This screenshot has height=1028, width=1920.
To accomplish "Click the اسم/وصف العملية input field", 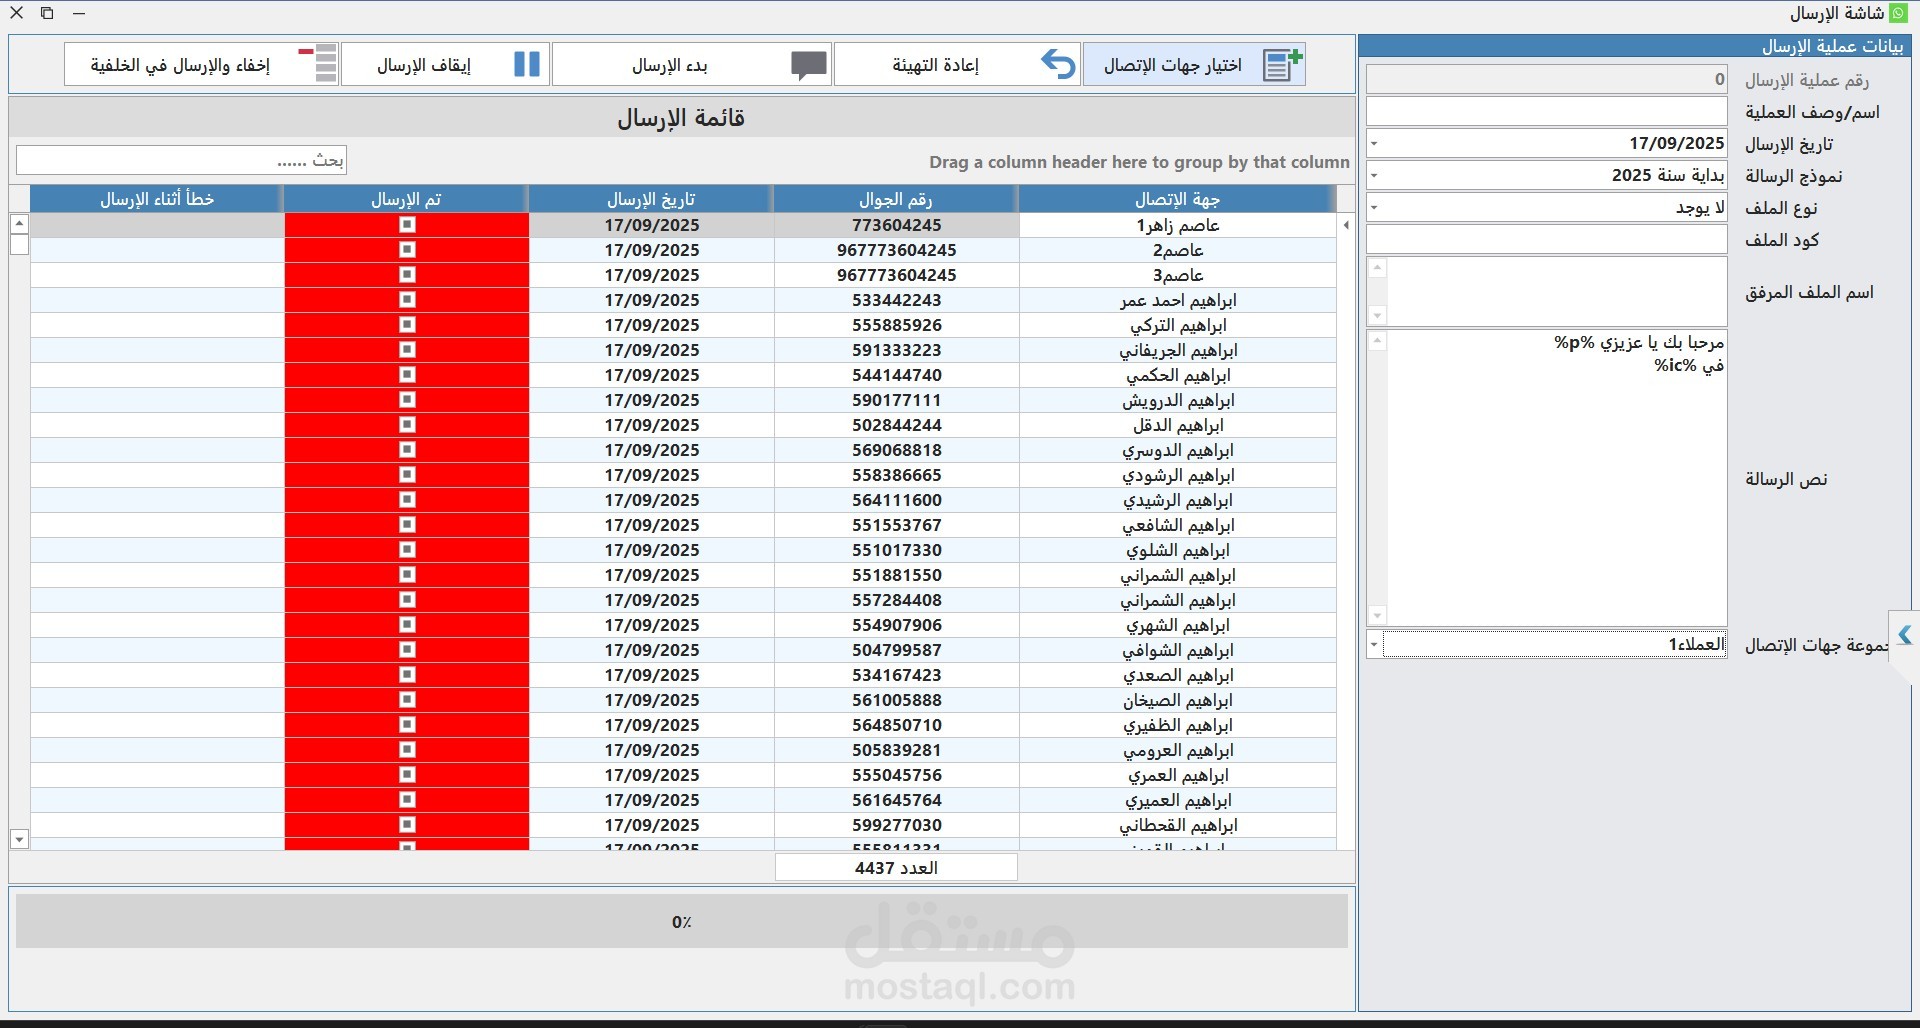I will (x=1547, y=111).
